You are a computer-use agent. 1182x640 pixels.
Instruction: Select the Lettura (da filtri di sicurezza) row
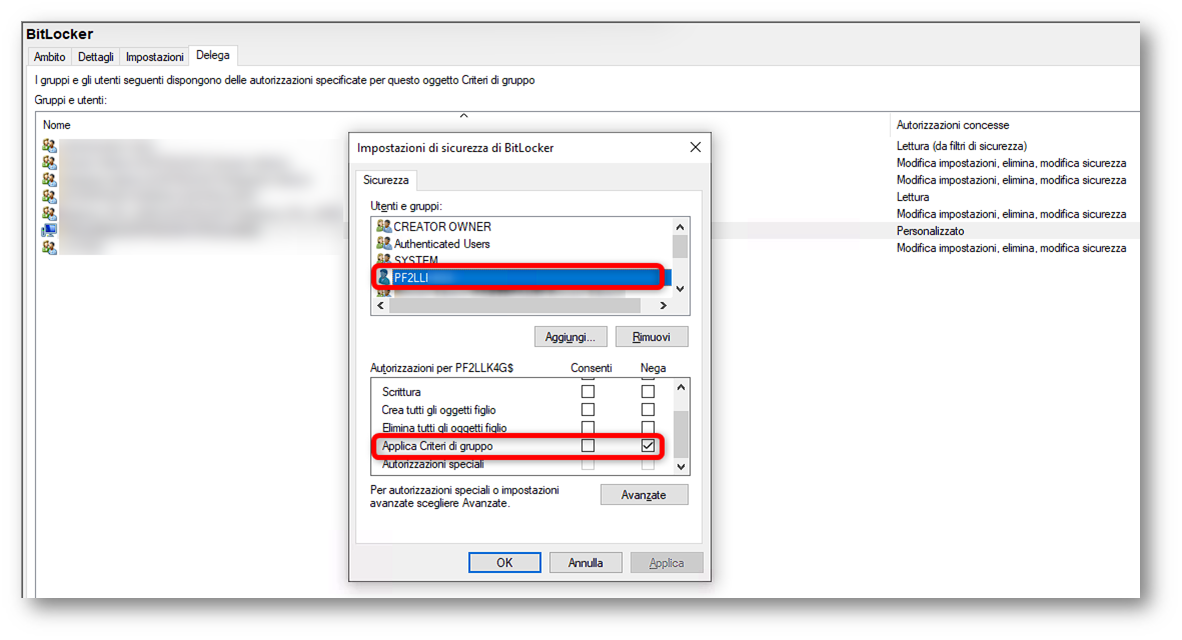point(588,145)
